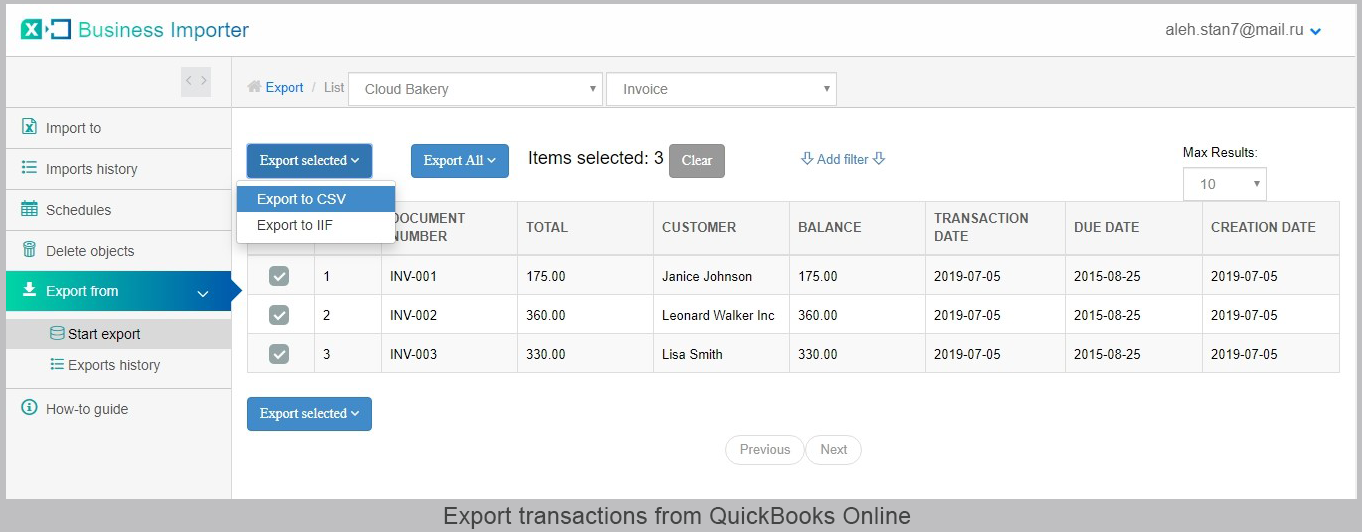
Task: Click the Lisa Smith customer cell
Action: [x=721, y=354]
